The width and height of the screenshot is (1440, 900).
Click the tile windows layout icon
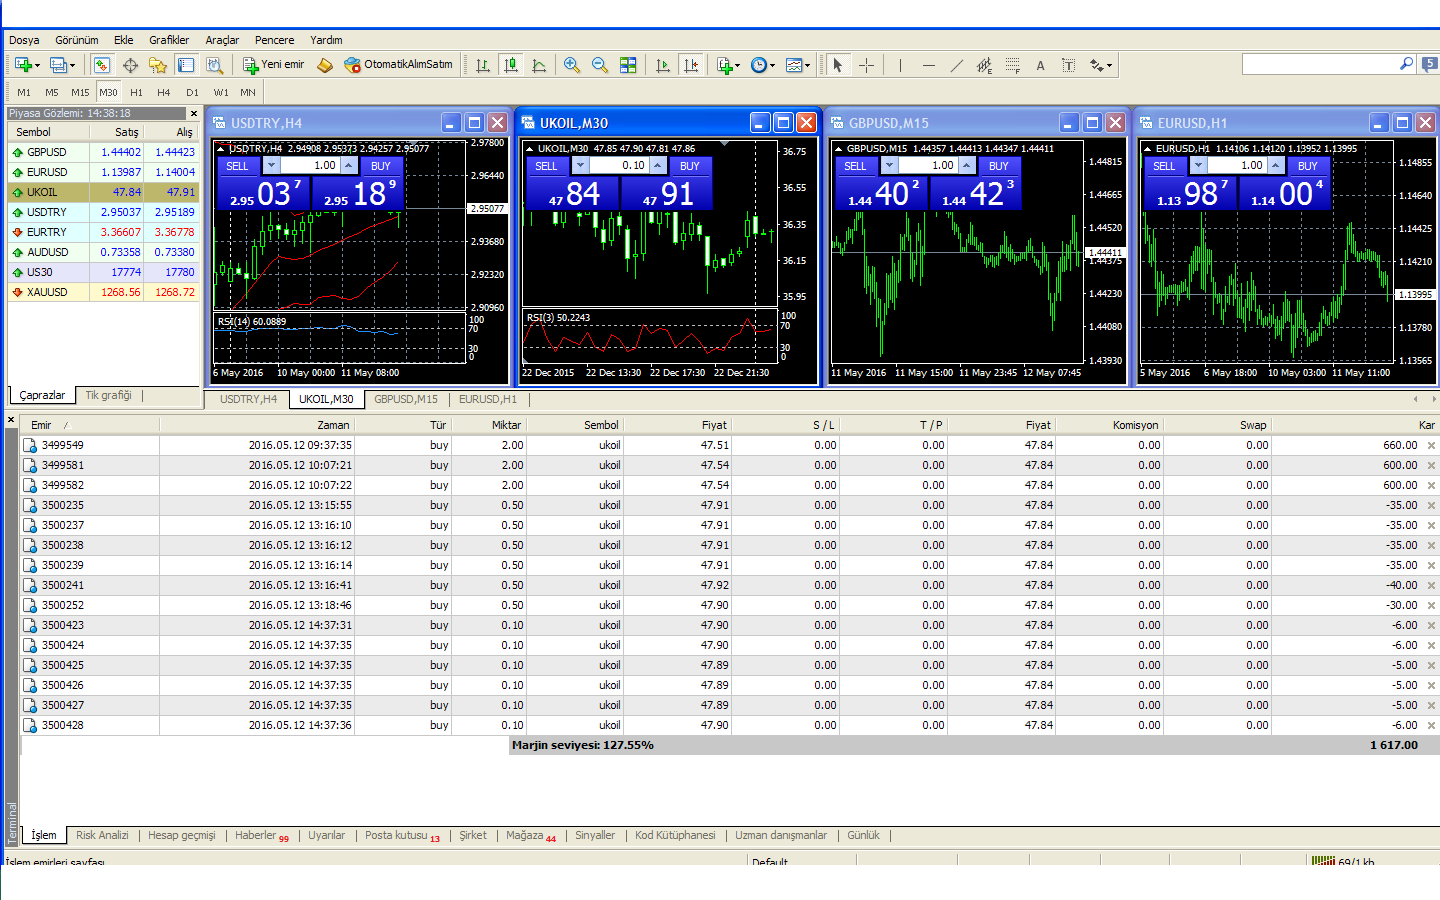point(628,65)
